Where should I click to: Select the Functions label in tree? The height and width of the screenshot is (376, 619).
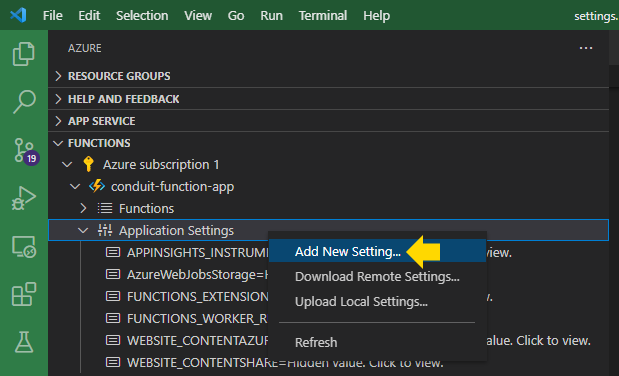click(146, 208)
